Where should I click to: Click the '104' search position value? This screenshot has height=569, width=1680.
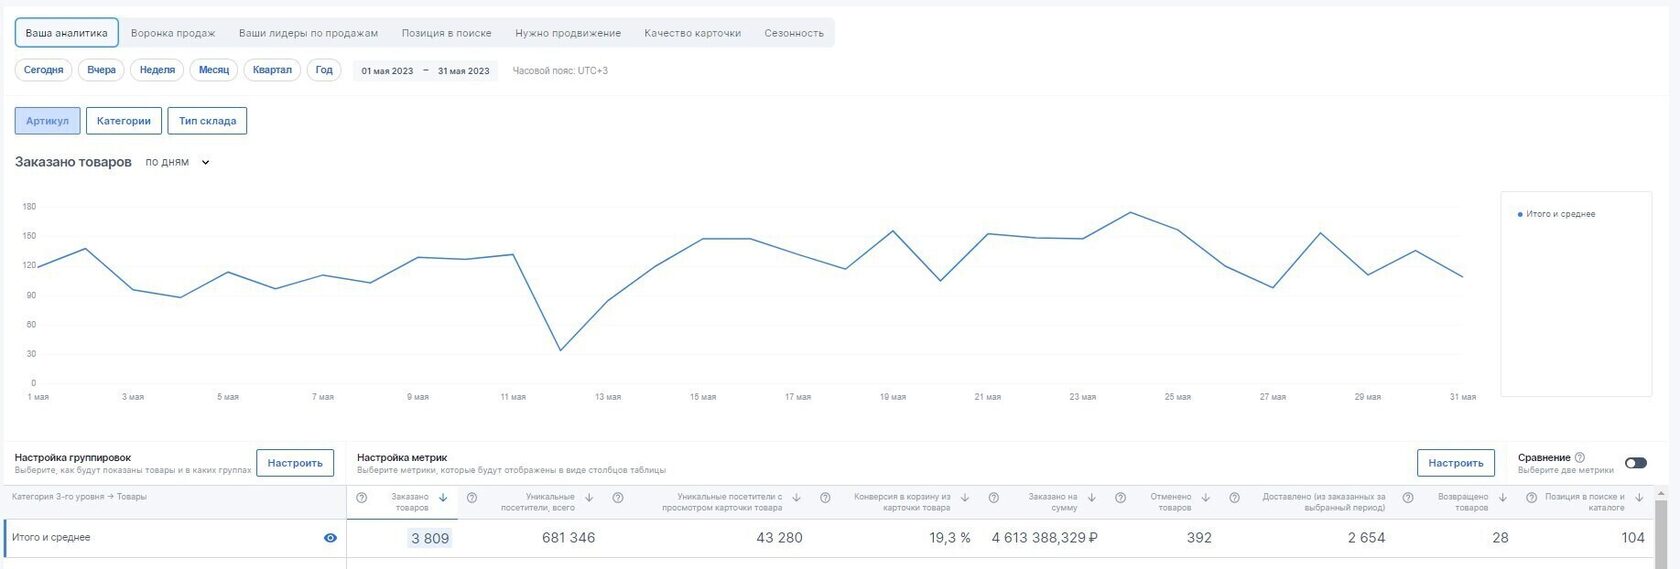(x=1633, y=538)
